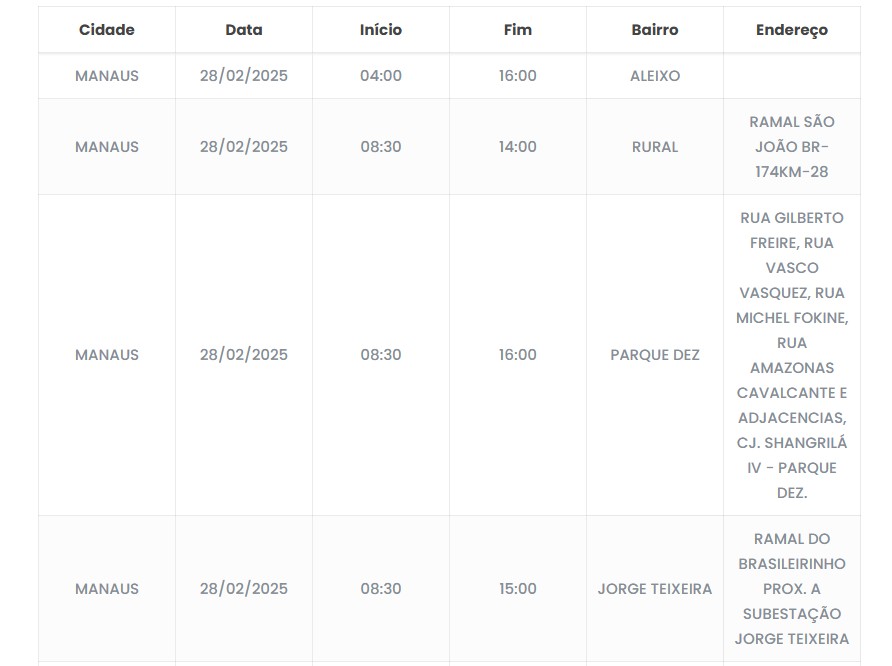Viewport: 892px width, 666px height.
Task: Select the 14:00 end time cell
Action: [518, 147]
